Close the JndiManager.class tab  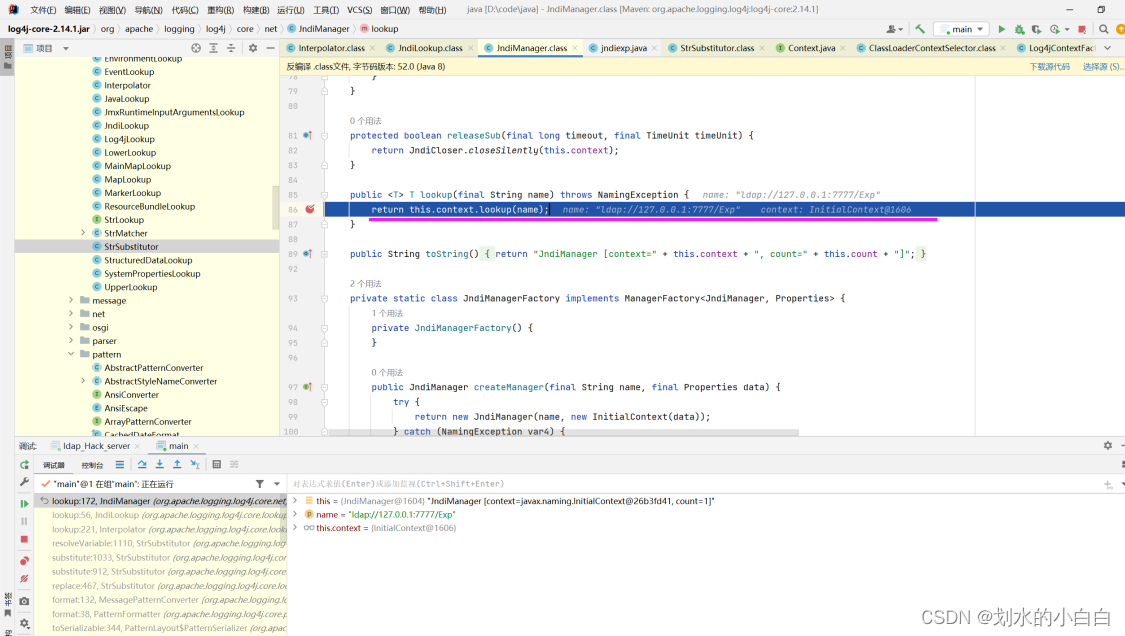tap(575, 48)
